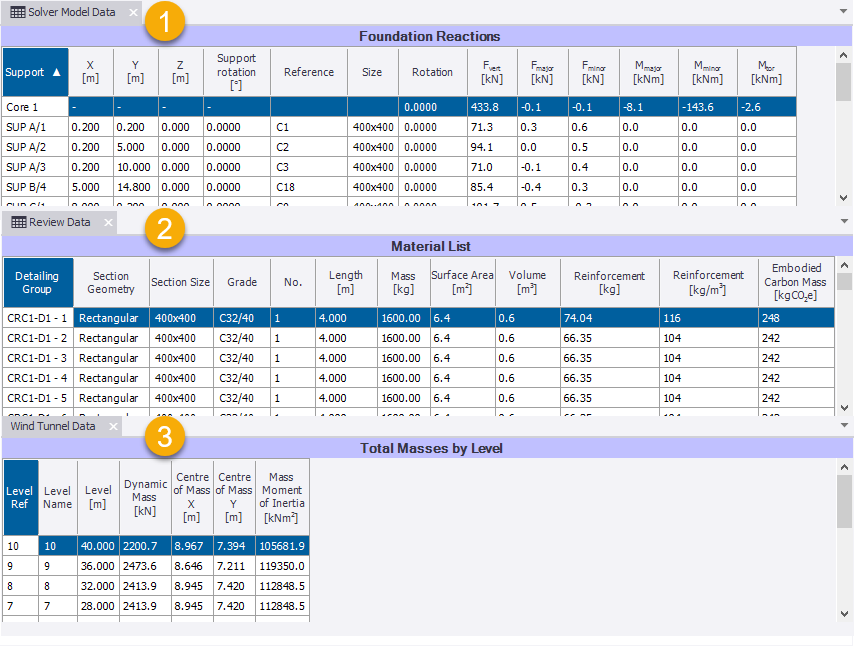This screenshot has height=646, width=854.
Task: Click the Support rotation column header
Action: coord(236,72)
